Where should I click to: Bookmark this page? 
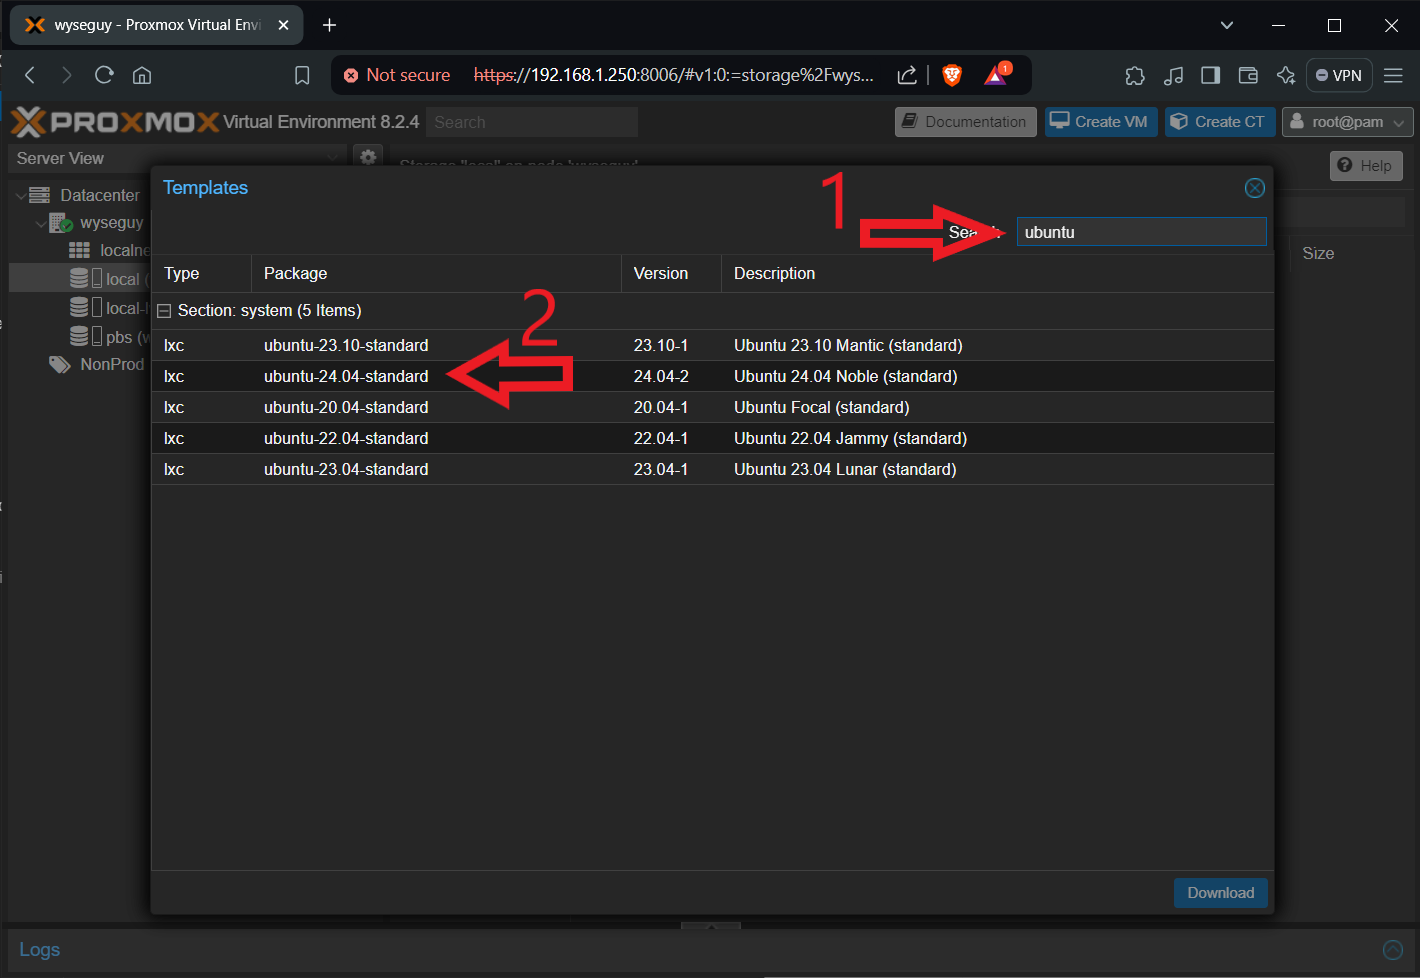point(302,75)
